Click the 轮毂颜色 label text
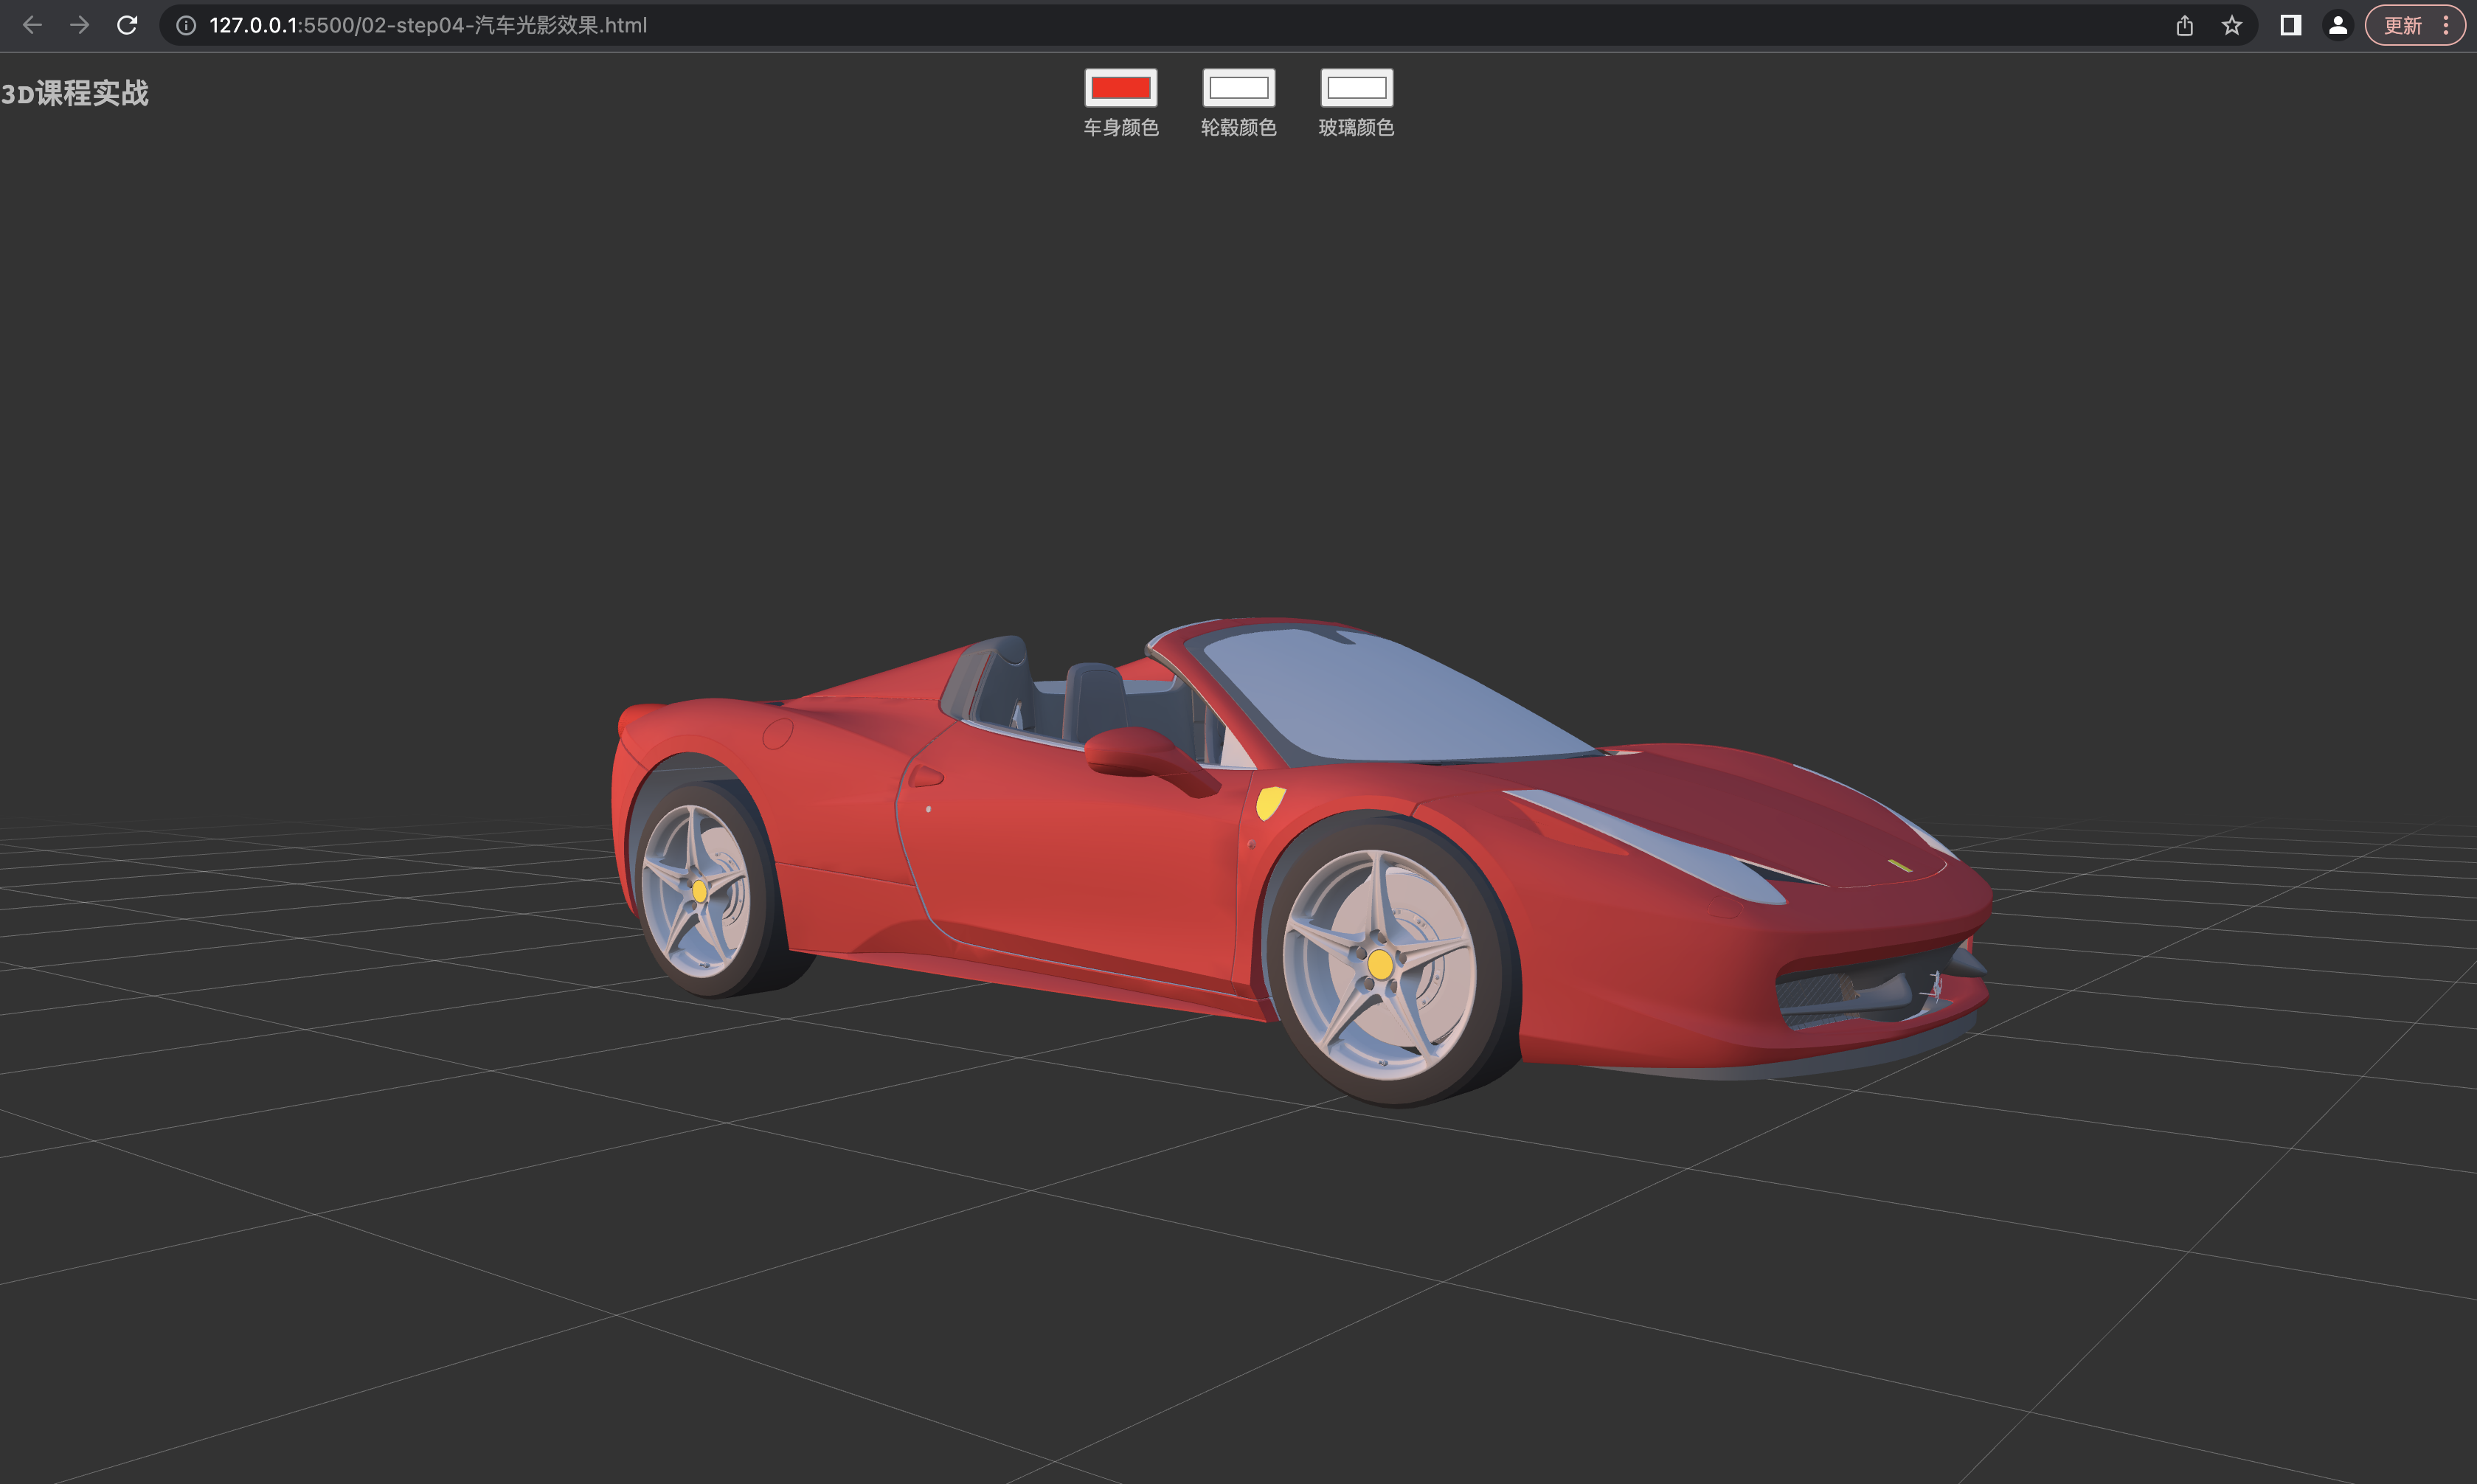The width and height of the screenshot is (2477, 1484). click(1238, 127)
